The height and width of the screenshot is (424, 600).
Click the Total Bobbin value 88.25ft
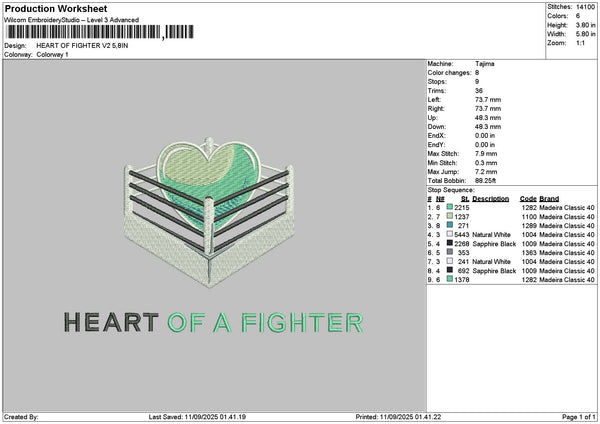click(x=485, y=181)
